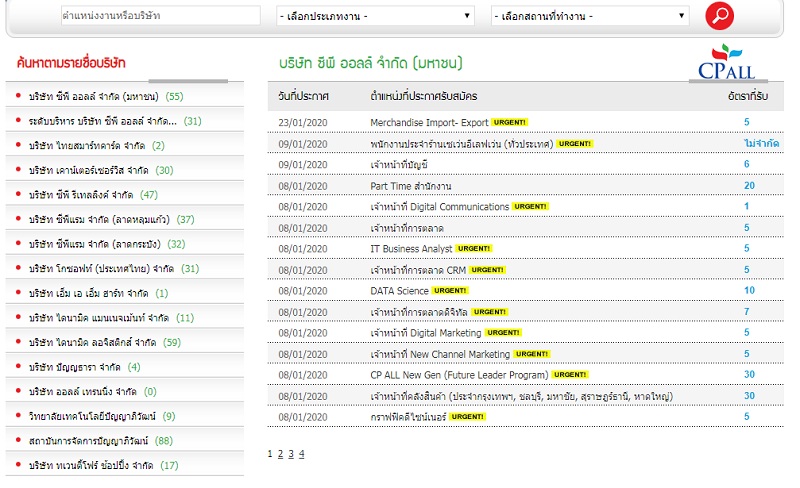
Task: Click openings count 10 for DATA Science row
Action: pyautogui.click(x=749, y=290)
